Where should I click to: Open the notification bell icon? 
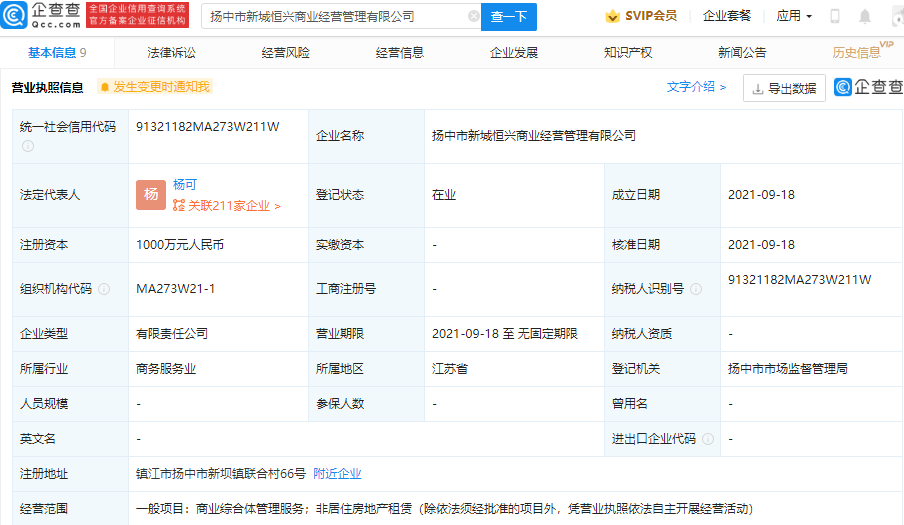(x=864, y=16)
